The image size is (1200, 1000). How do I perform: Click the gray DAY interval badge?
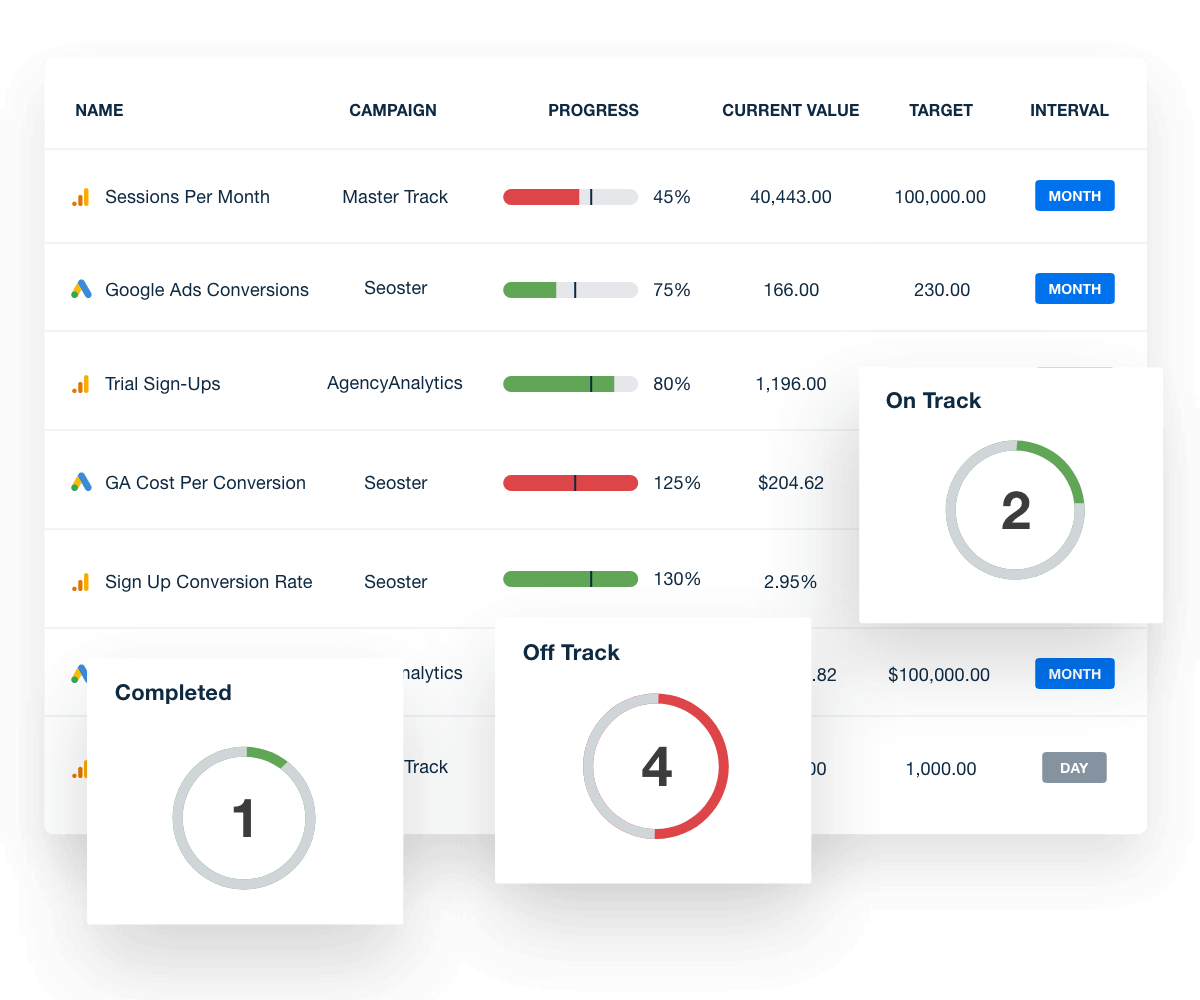pos(1074,768)
